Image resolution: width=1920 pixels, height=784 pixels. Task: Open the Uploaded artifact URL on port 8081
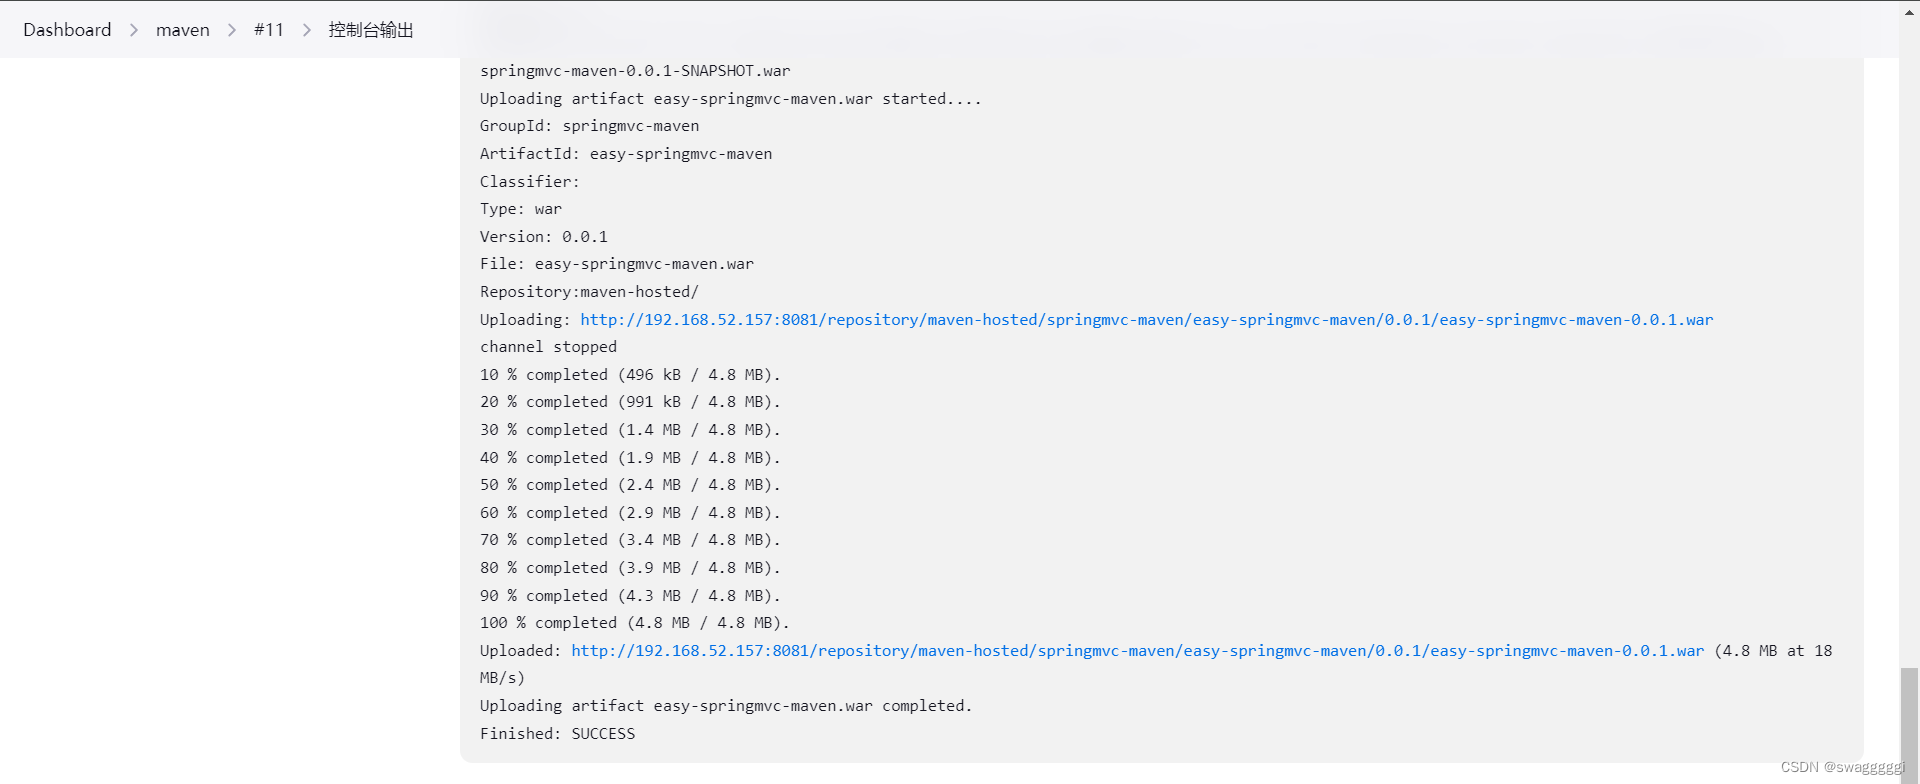coord(1137,650)
